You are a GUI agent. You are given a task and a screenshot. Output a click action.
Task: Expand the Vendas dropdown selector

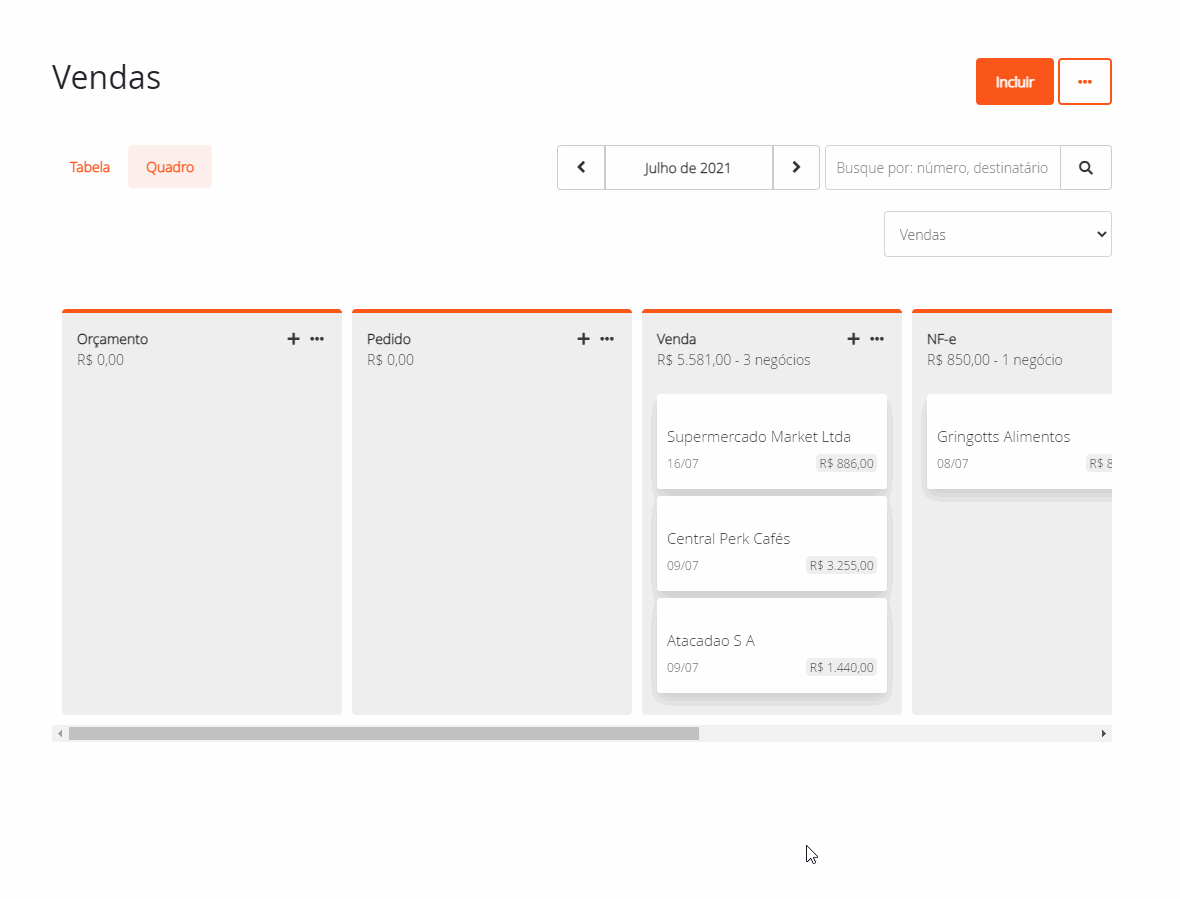pyautogui.click(x=998, y=234)
